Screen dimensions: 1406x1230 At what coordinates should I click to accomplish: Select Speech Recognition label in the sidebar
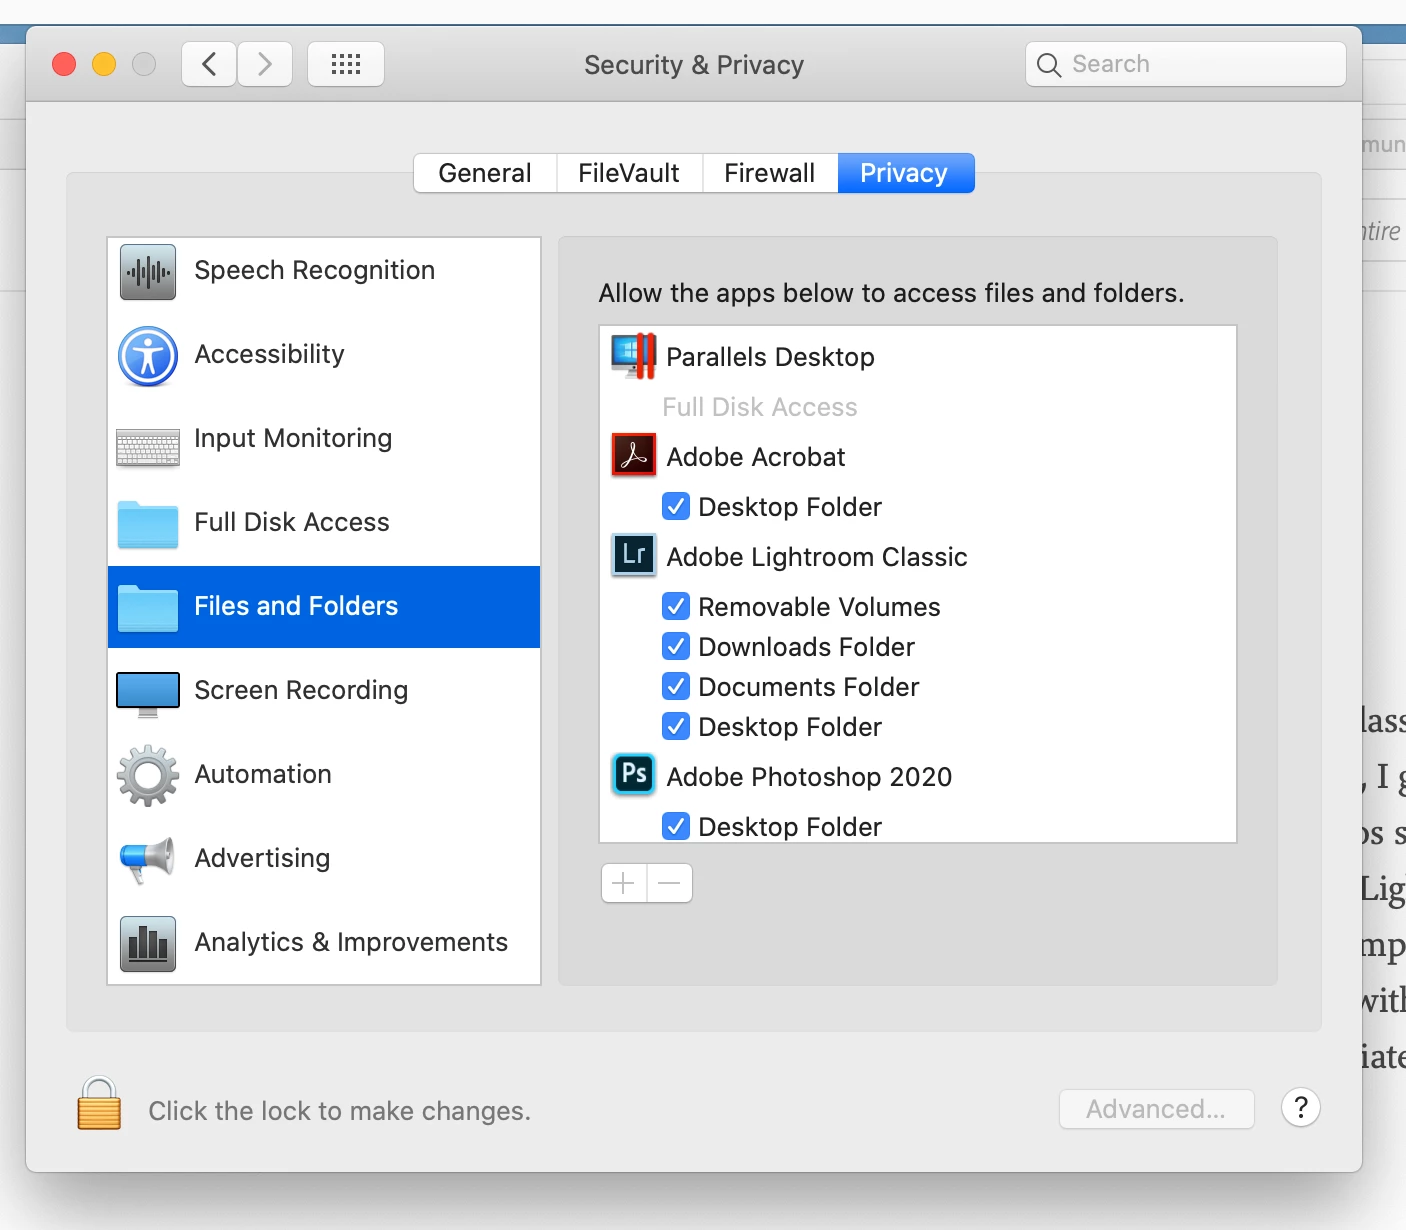click(x=315, y=270)
